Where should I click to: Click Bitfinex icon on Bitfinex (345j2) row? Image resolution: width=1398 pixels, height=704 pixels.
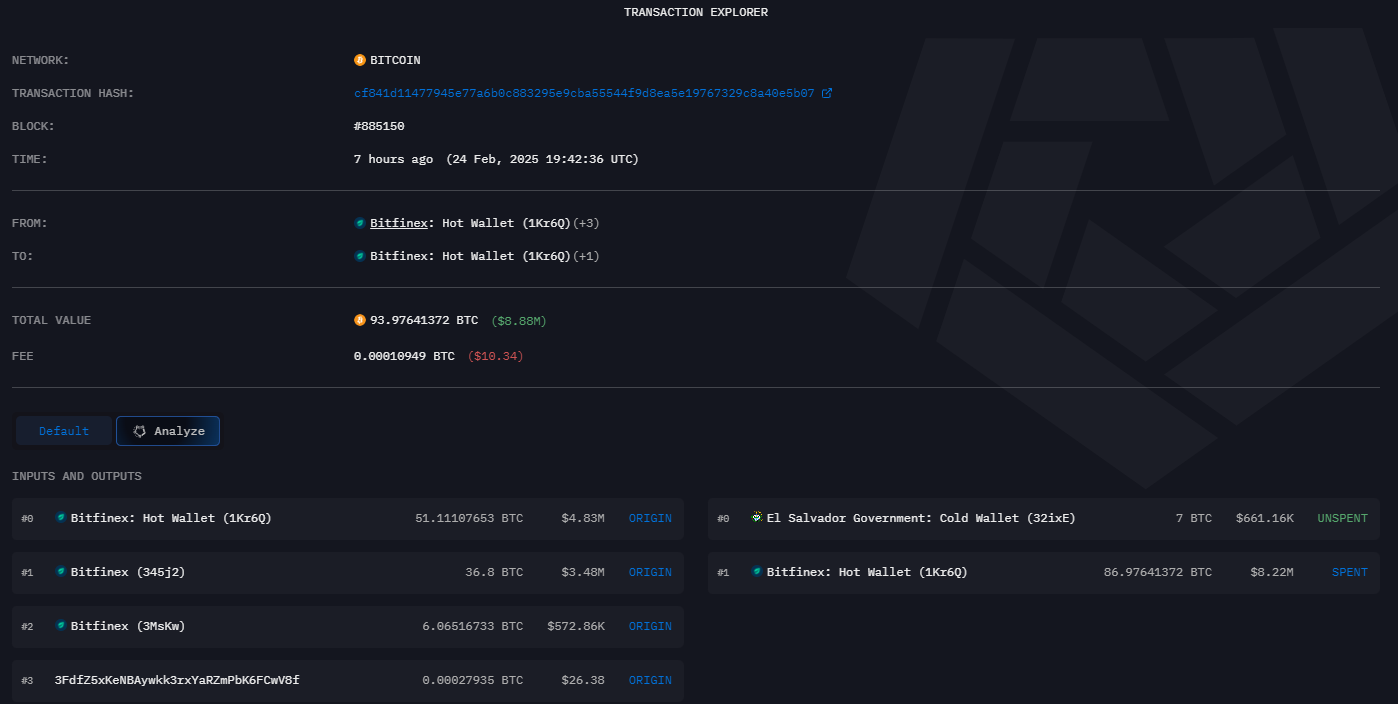tap(61, 572)
